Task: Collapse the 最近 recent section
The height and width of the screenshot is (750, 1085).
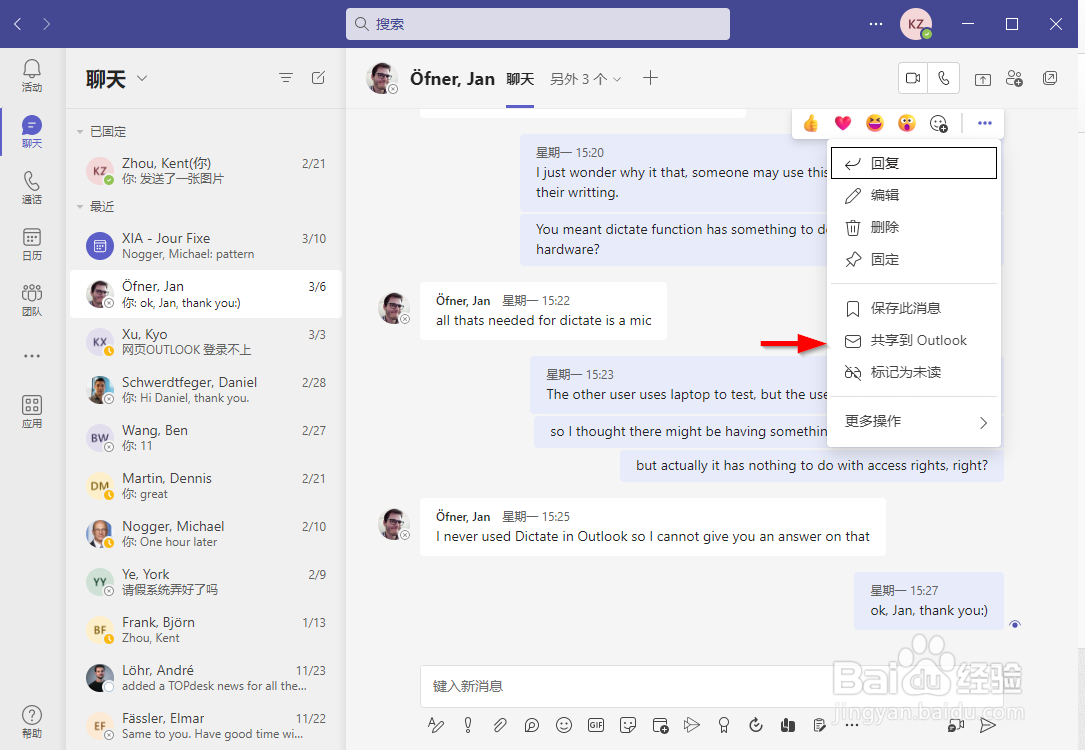Action: [80, 207]
